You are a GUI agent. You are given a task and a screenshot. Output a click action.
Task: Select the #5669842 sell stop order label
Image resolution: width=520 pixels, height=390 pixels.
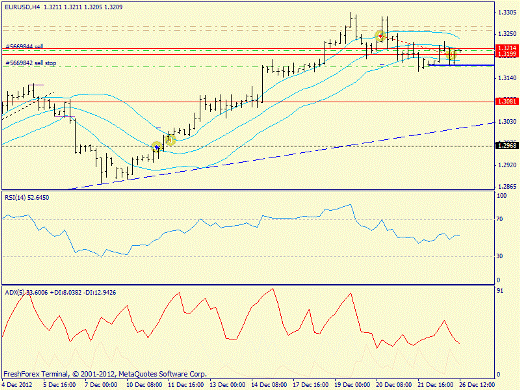pos(31,63)
